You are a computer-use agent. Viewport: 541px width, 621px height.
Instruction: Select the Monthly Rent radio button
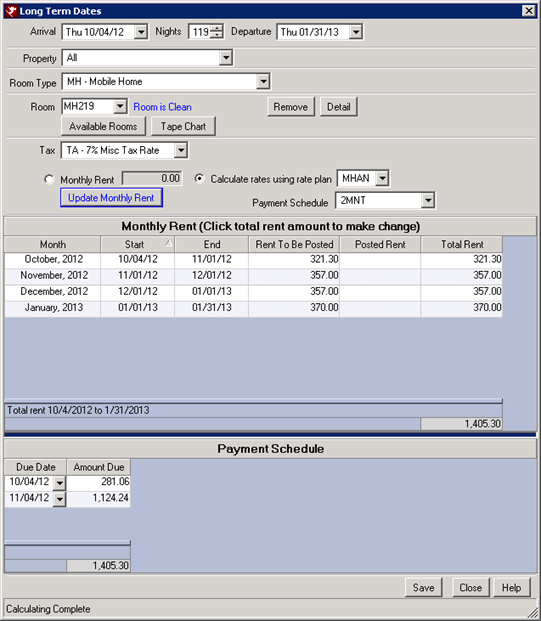coord(49,179)
